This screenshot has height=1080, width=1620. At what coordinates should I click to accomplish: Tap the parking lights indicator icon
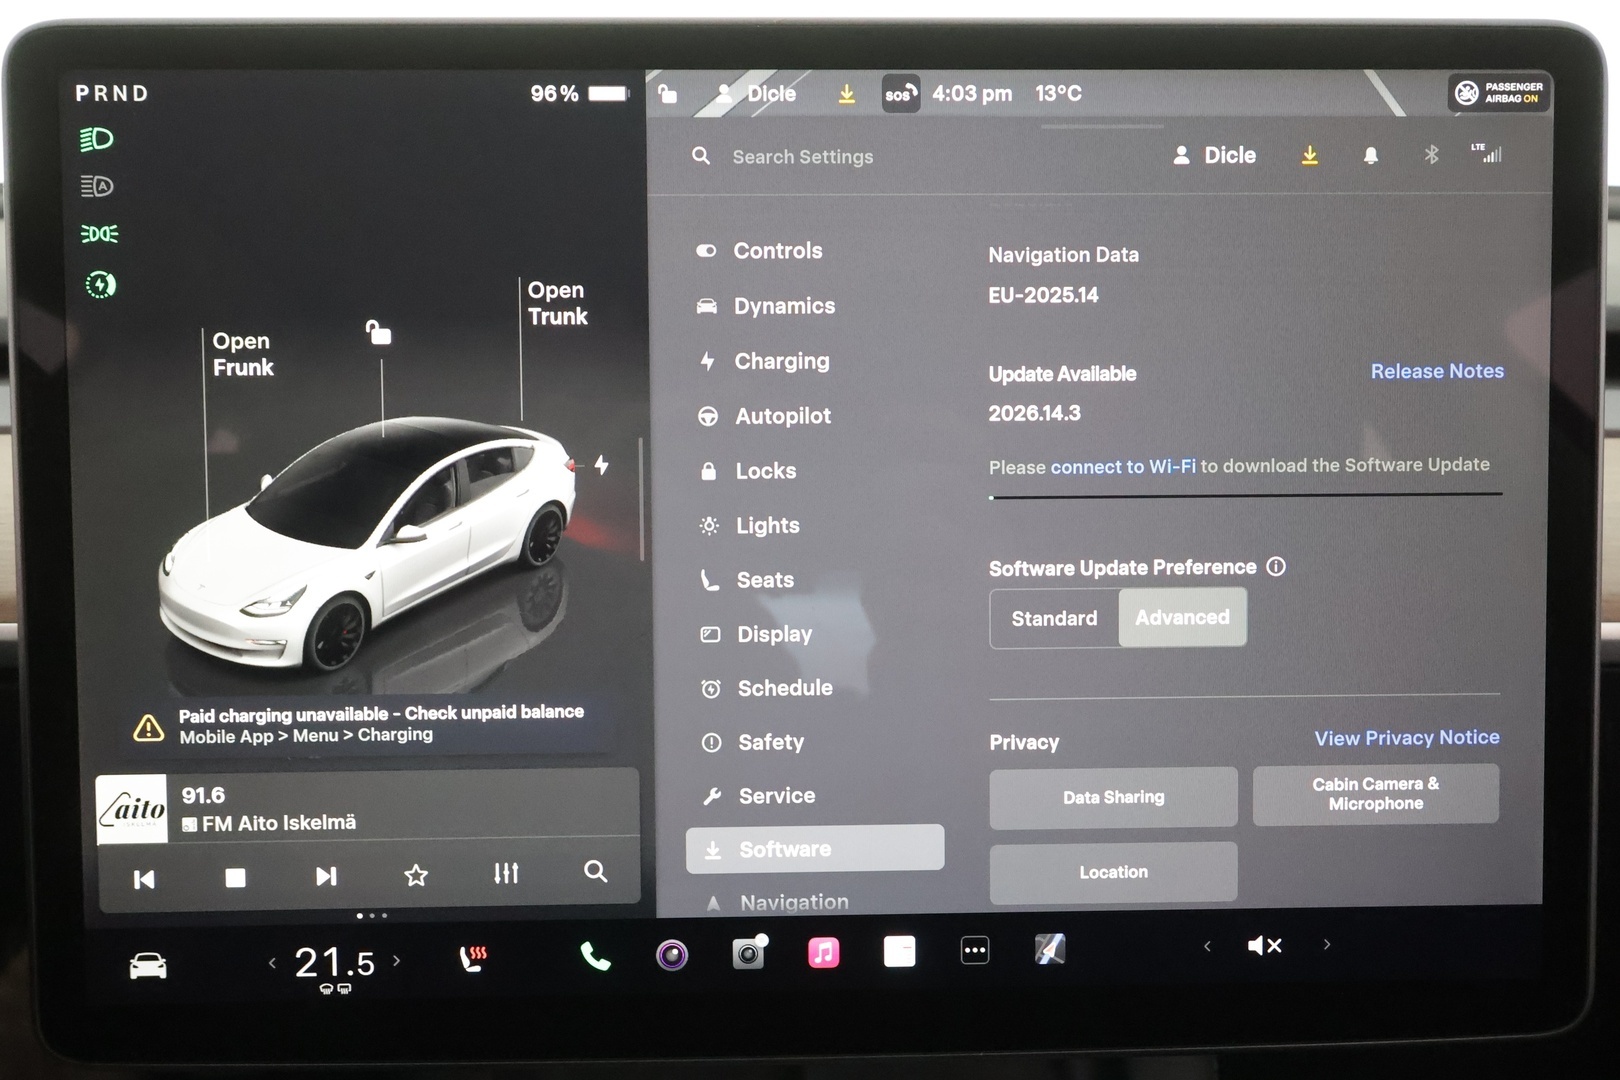coord(99,234)
